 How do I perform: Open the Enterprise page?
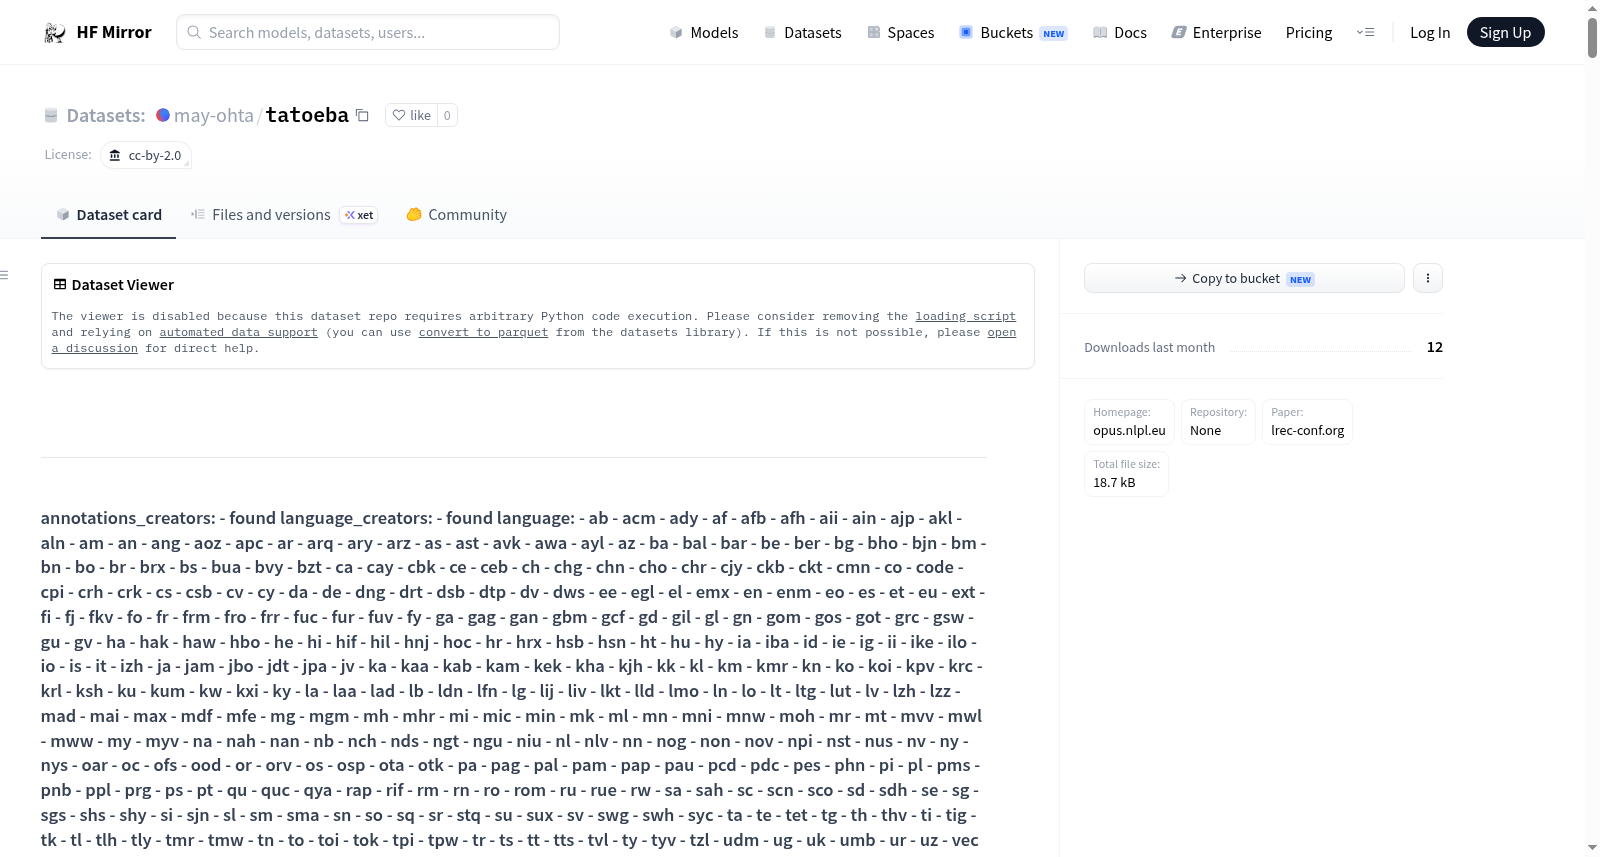click(1216, 33)
